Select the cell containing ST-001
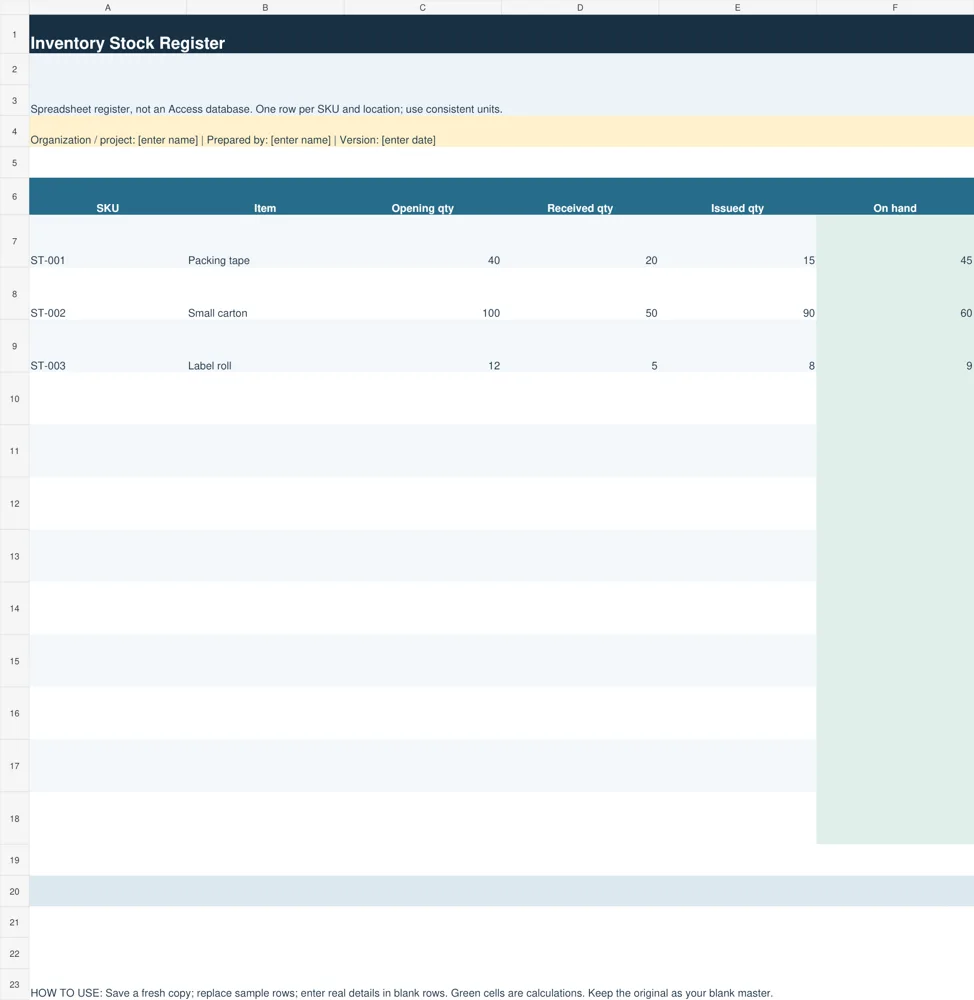Viewport: 974px width, 1000px height. 108,241
